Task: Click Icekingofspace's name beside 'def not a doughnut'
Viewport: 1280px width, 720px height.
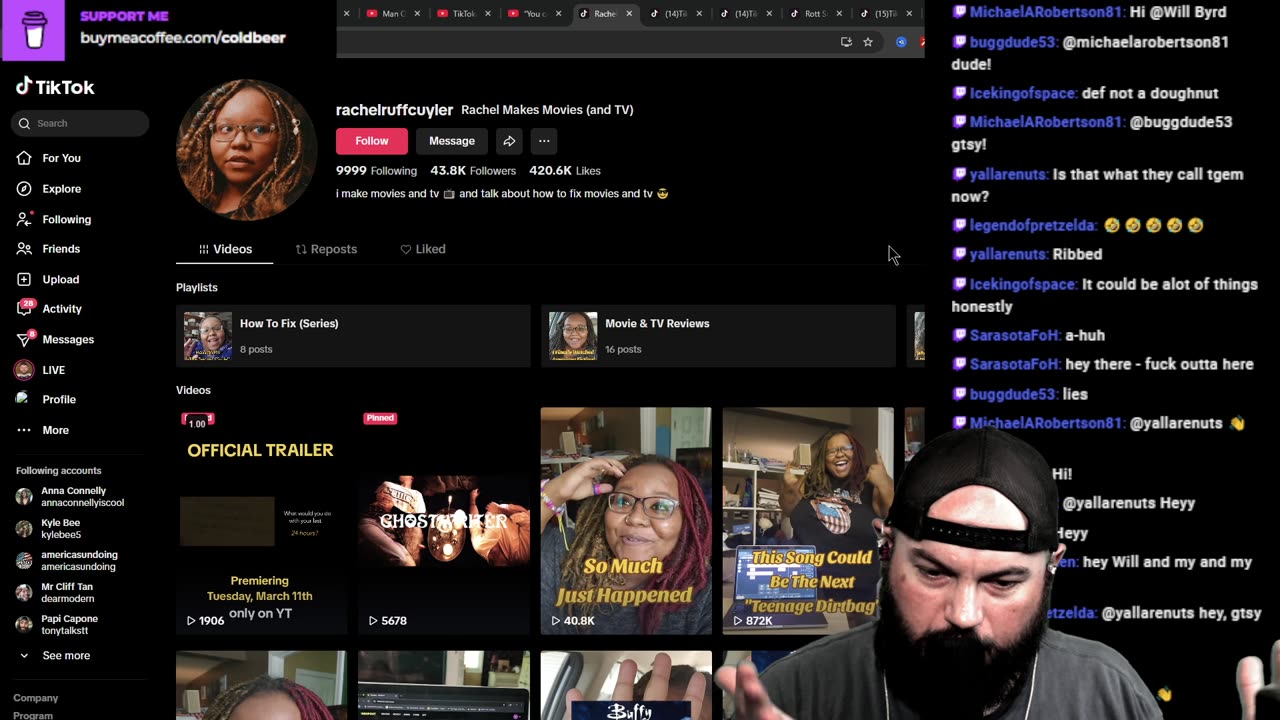Action: click(x=1023, y=93)
